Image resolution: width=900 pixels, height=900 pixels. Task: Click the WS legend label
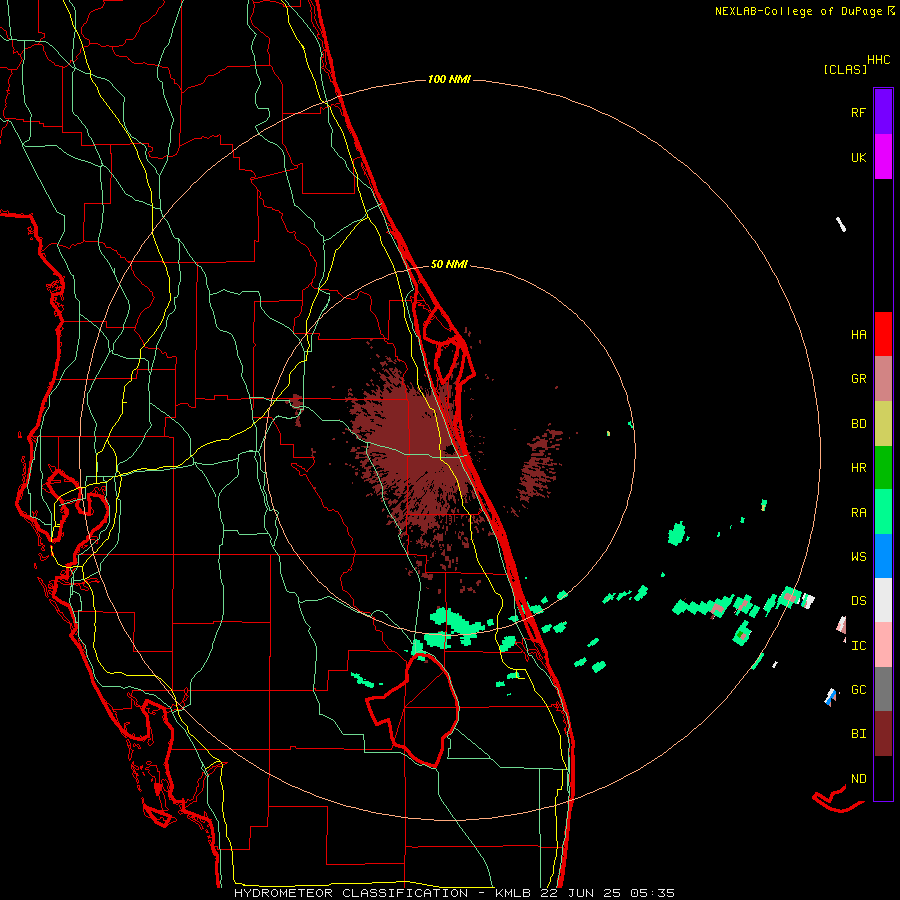coord(858,557)
